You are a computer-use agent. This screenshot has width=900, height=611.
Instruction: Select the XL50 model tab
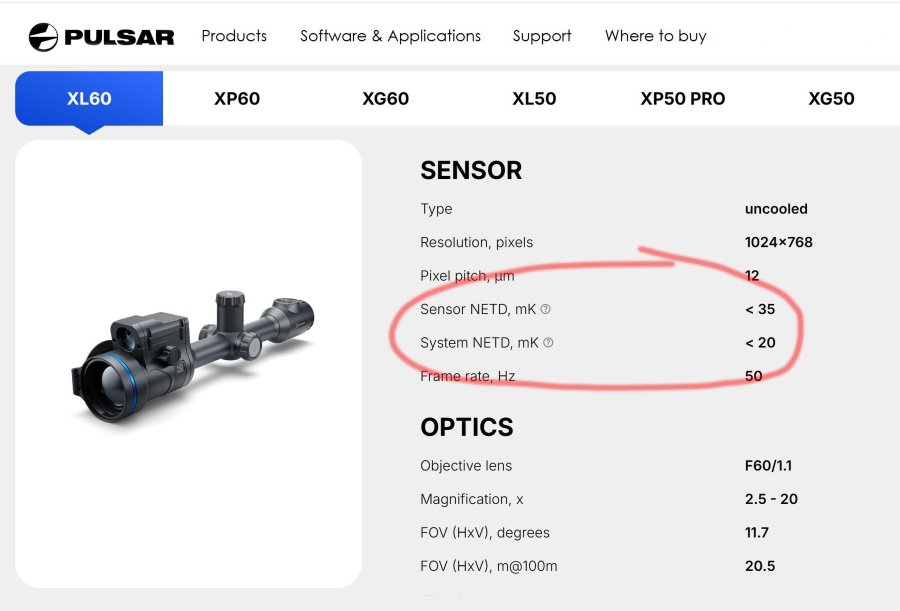coord(533,99)
